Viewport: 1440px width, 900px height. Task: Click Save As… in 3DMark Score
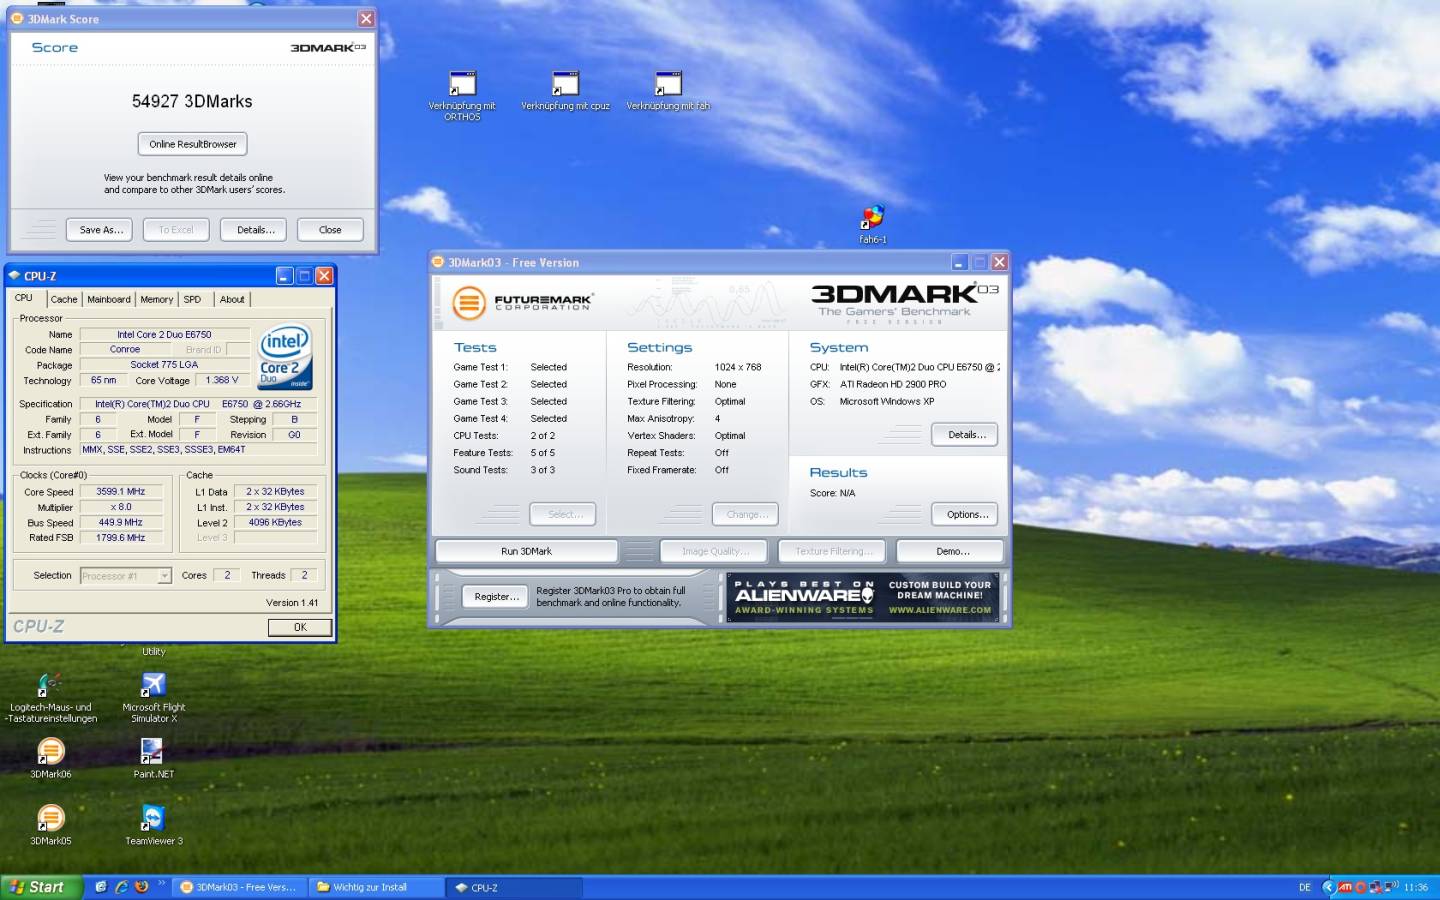coord(101,230)
